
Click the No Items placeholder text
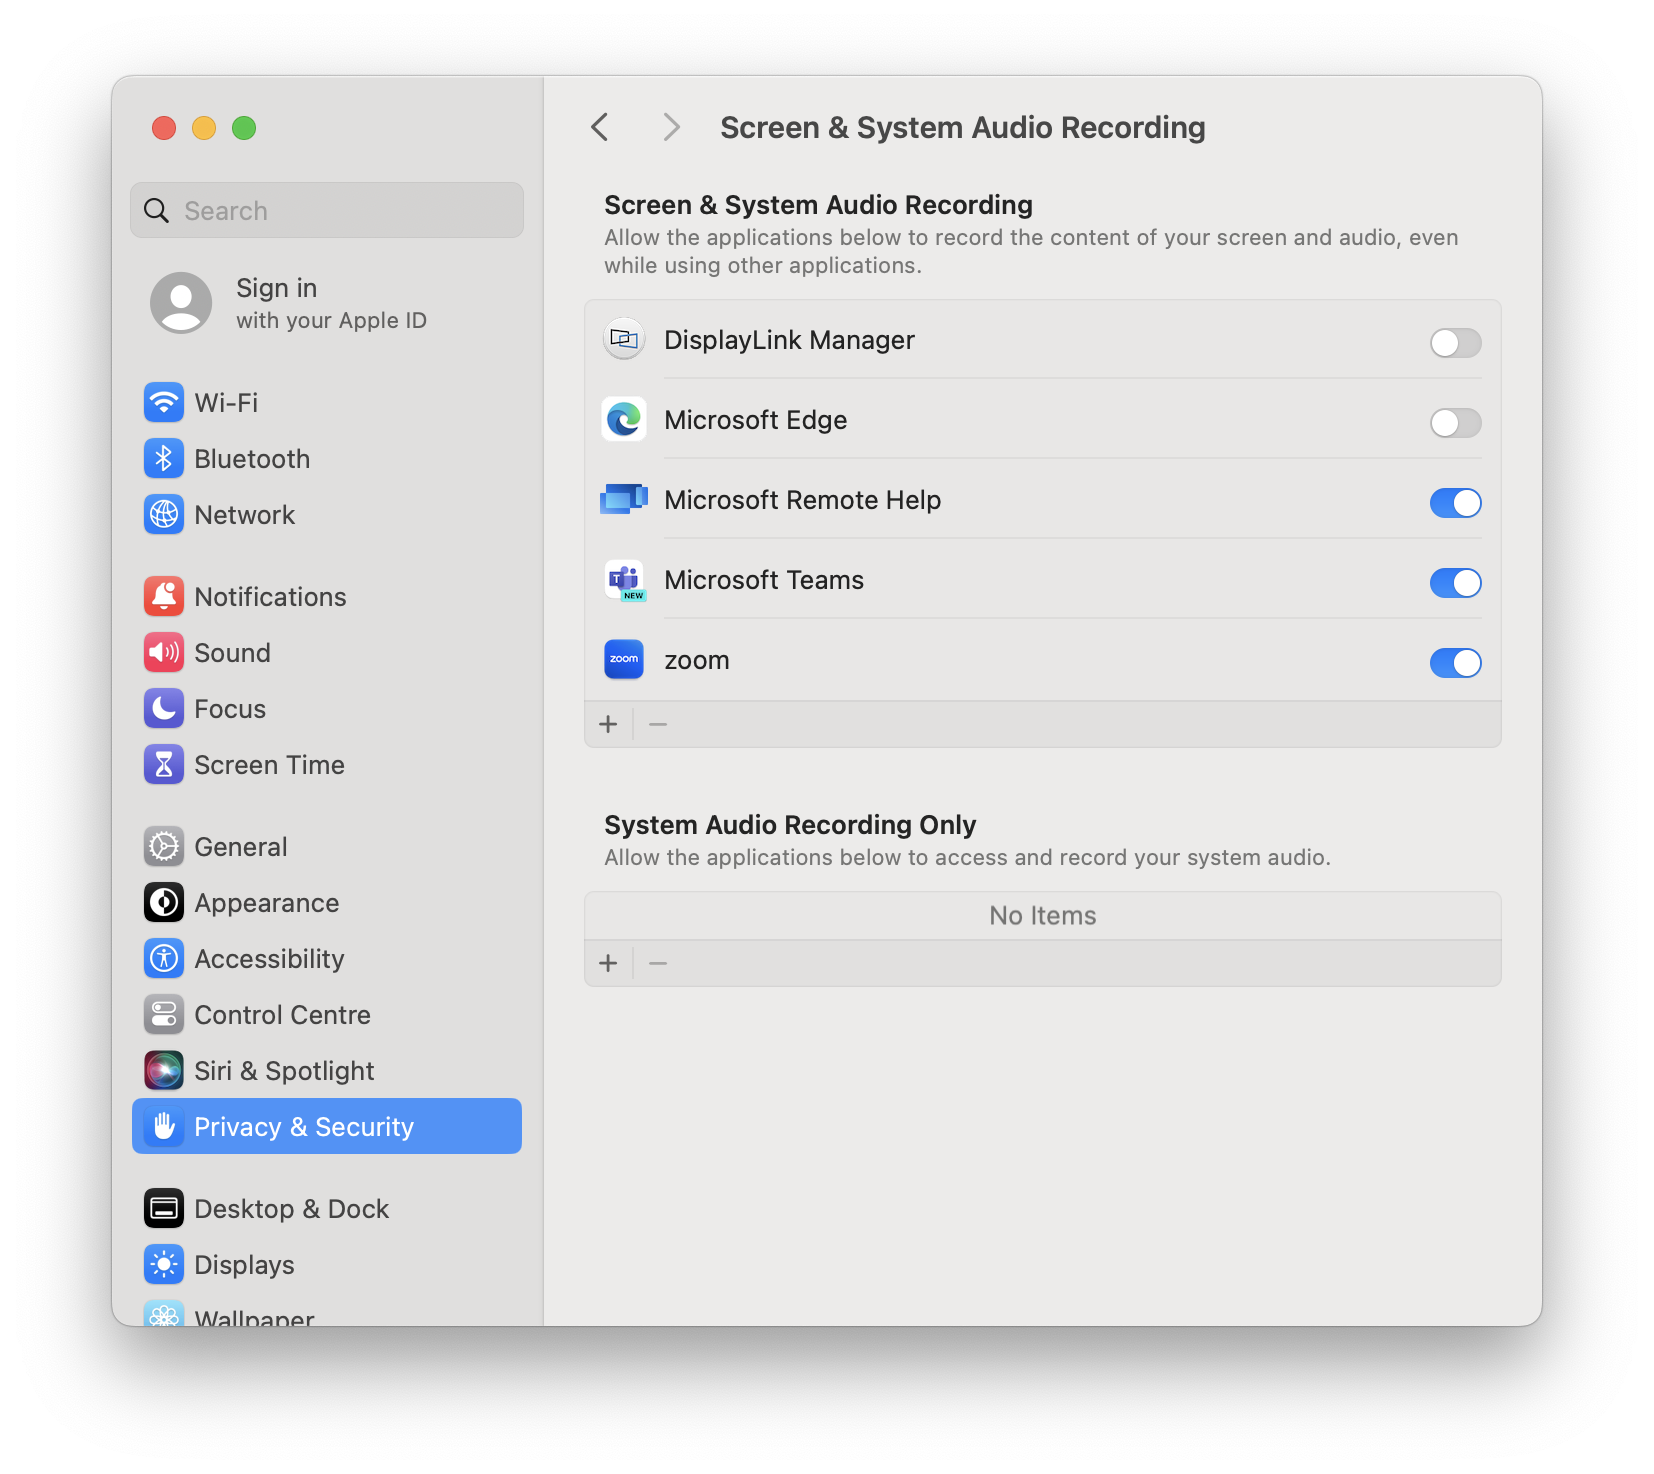(1043, 916)
